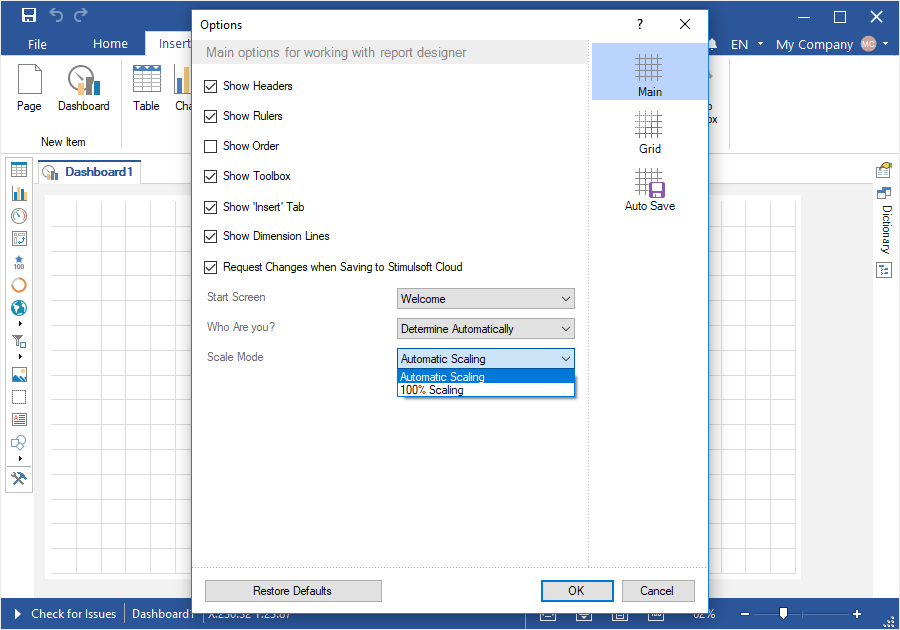Screen dimensions: 900x630
Task: Confirm options with OK button
Action: pos(576,591)
